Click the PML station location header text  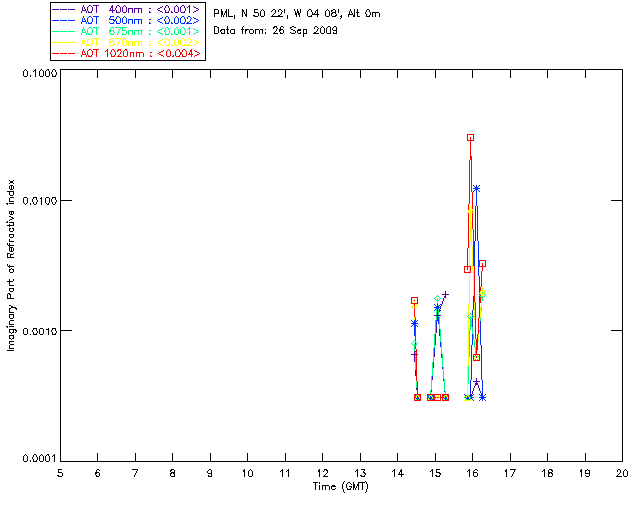pos(297,14)
